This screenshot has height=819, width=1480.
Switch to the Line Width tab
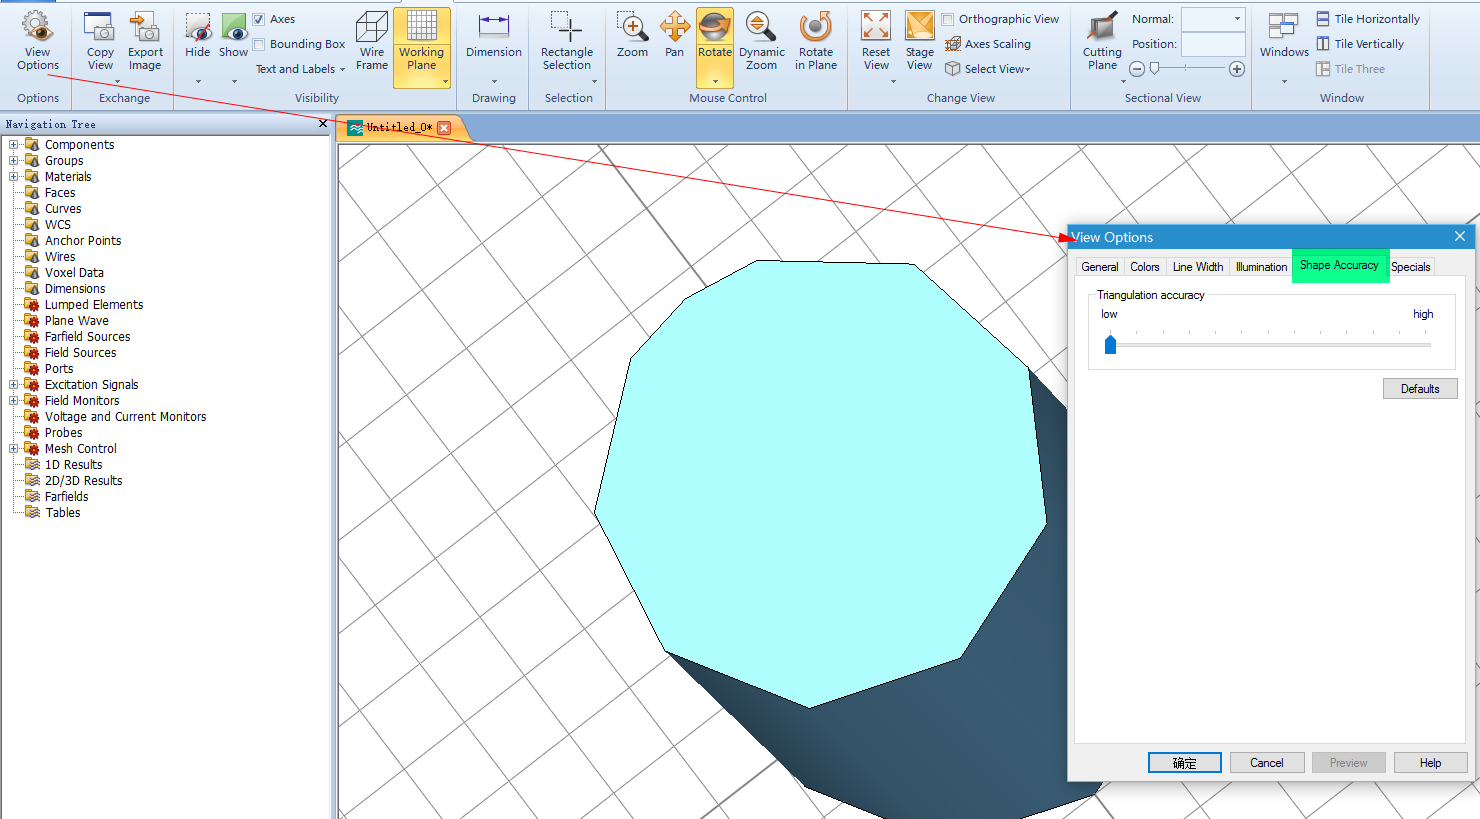pyautogui.click(x=1197, y=267)
